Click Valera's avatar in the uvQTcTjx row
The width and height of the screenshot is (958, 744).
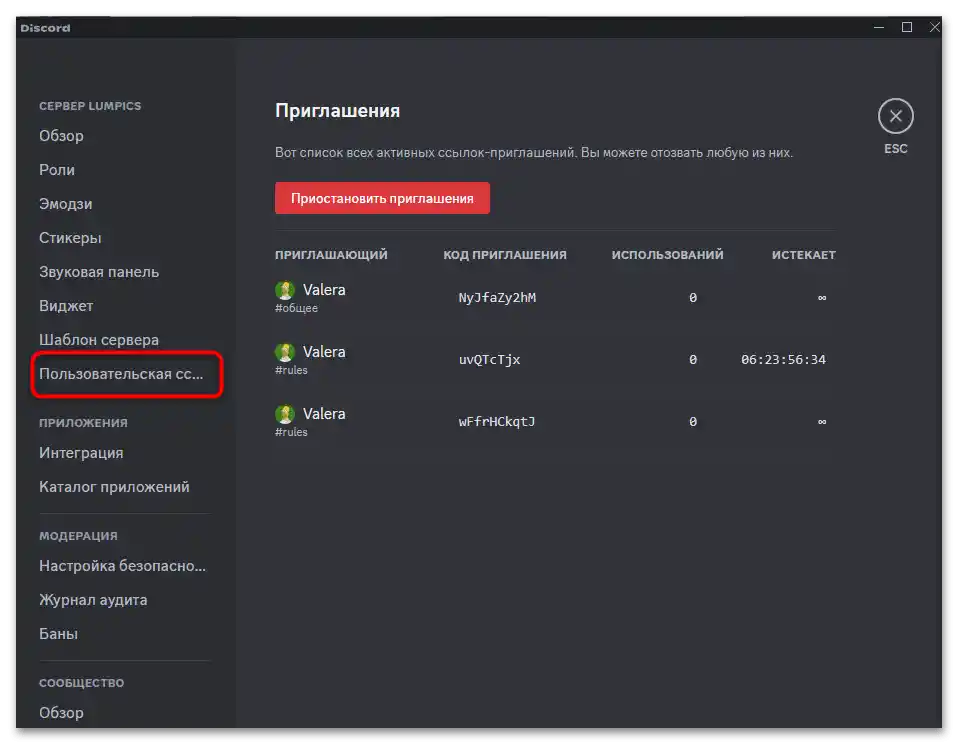285,352
